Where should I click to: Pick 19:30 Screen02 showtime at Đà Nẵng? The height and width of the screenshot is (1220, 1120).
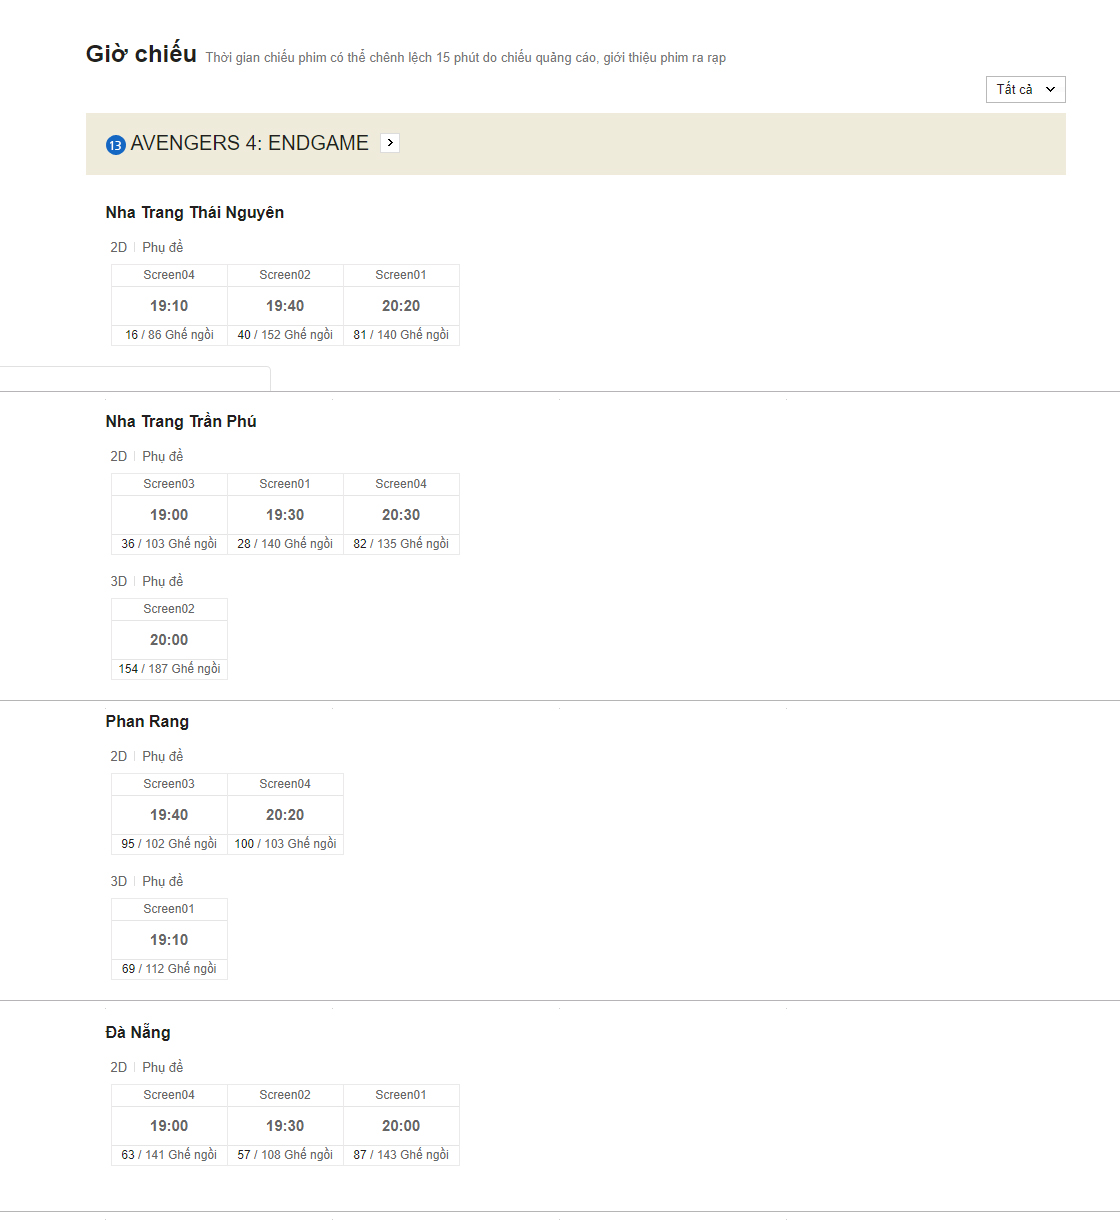click(285, 1126)
